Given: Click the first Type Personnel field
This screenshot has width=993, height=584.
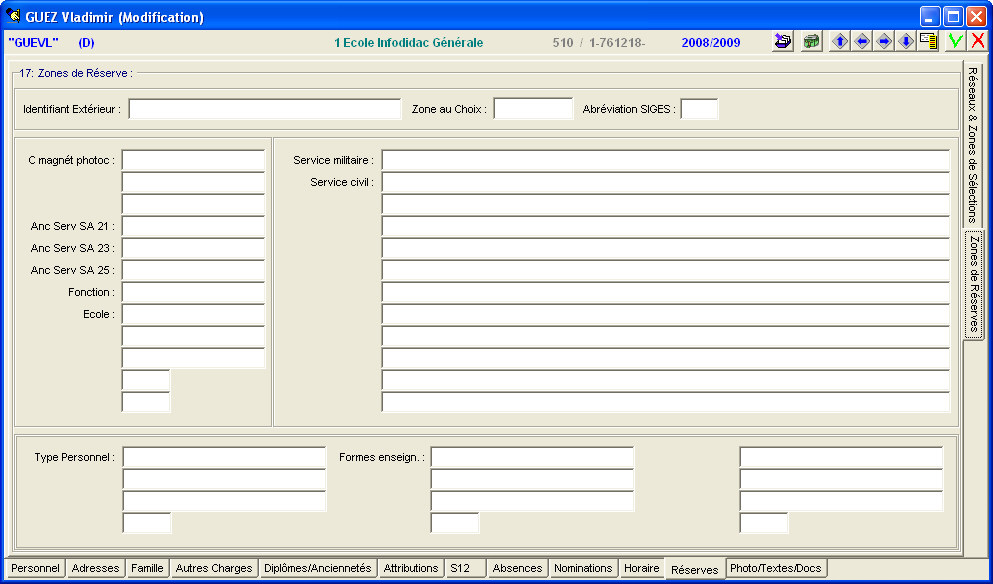Looking at the screenshot, I should click(x=224, y=457).
